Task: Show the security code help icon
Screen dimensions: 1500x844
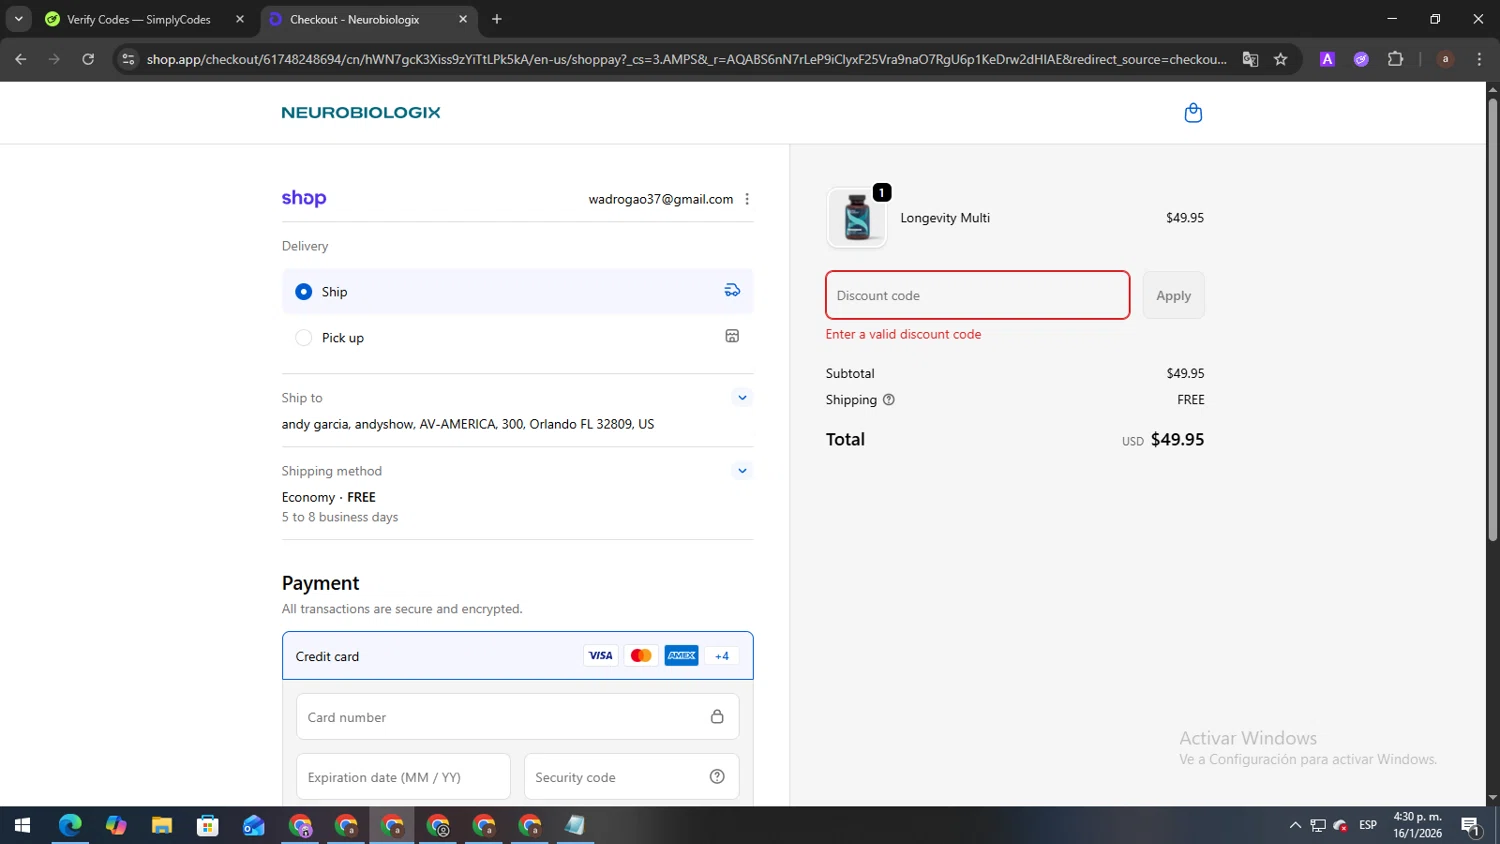Action: point(717,776)
